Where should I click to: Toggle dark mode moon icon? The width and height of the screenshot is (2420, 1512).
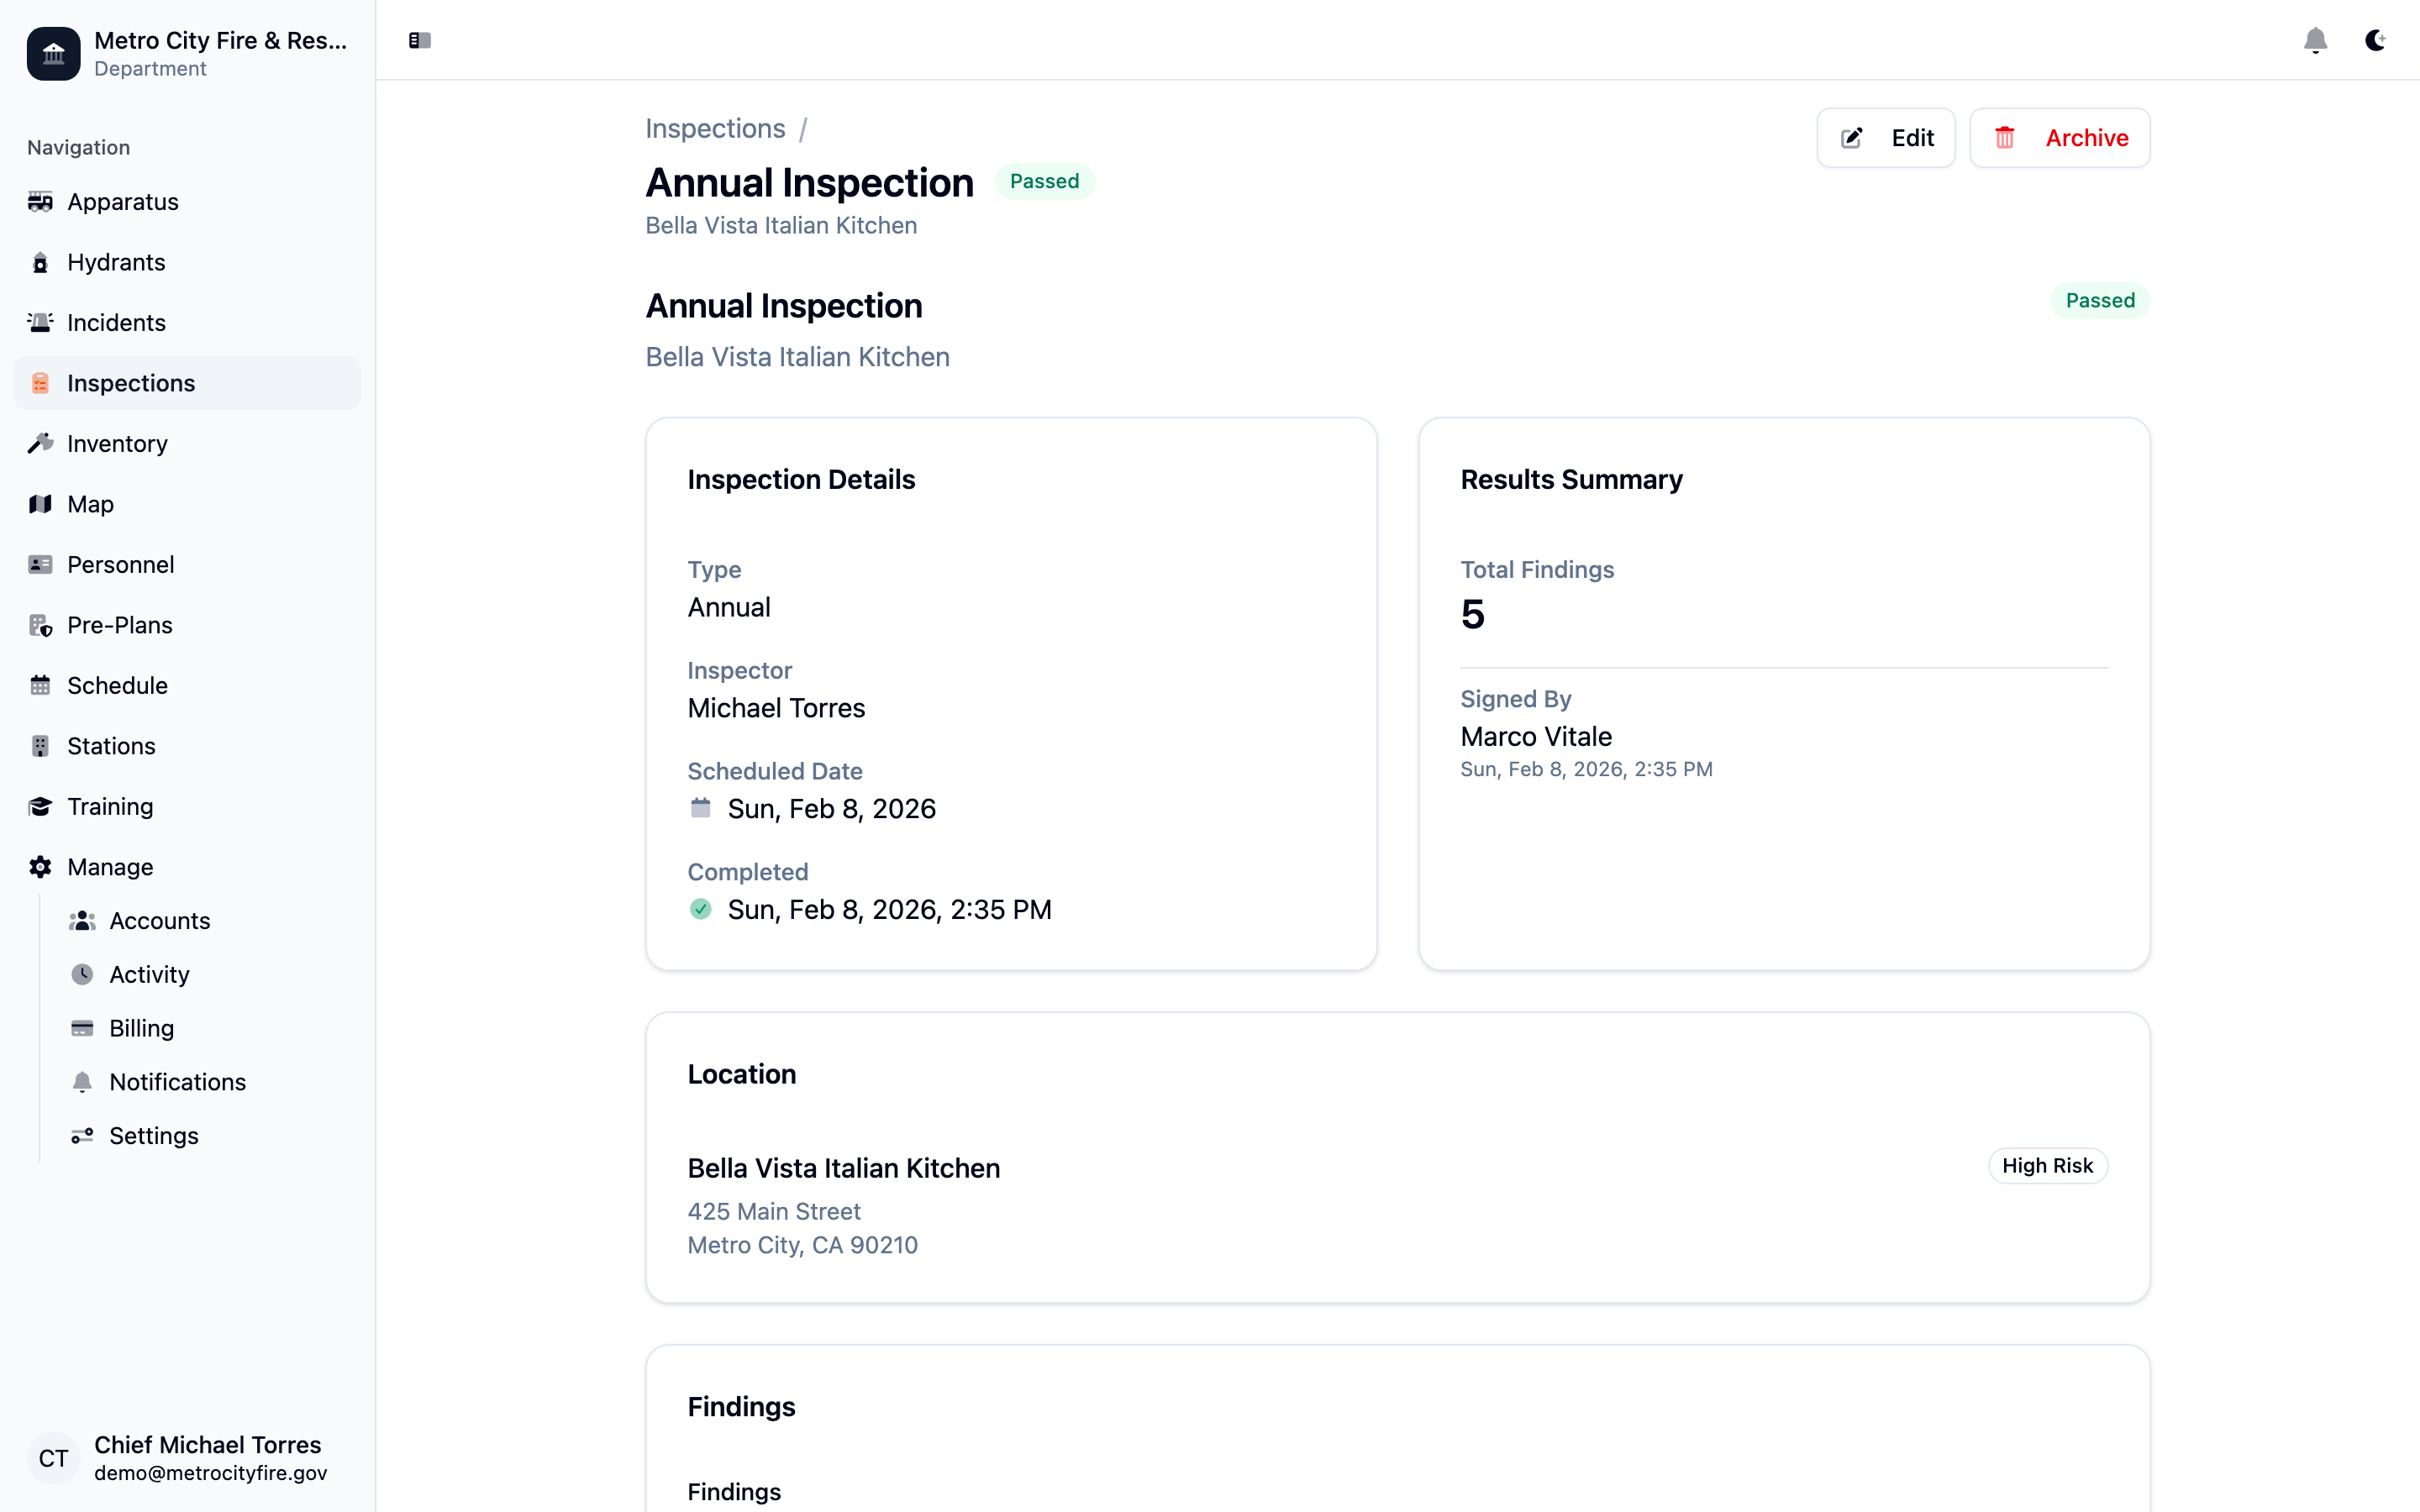pos(2375,40)
